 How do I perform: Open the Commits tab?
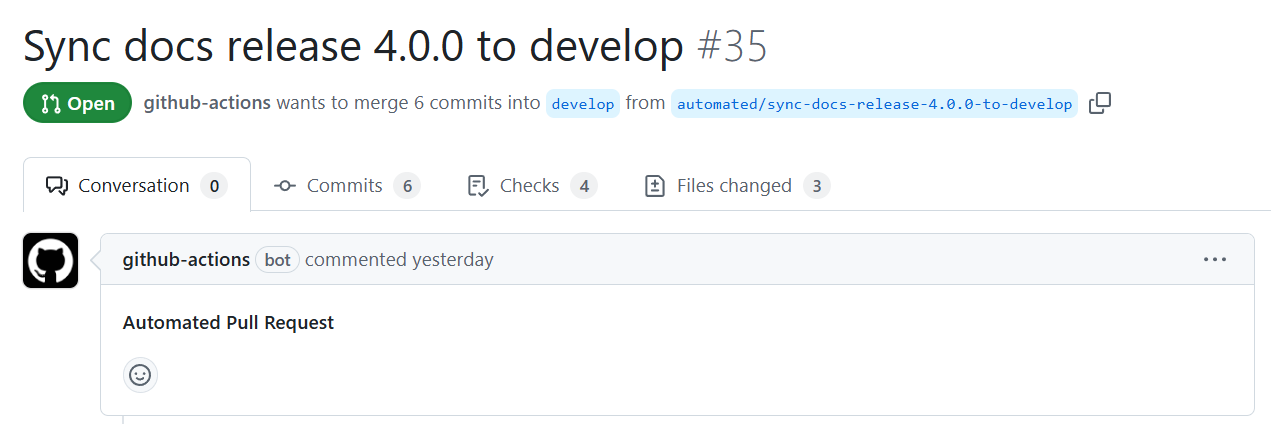pyautogui.click(x=347, y=186)
